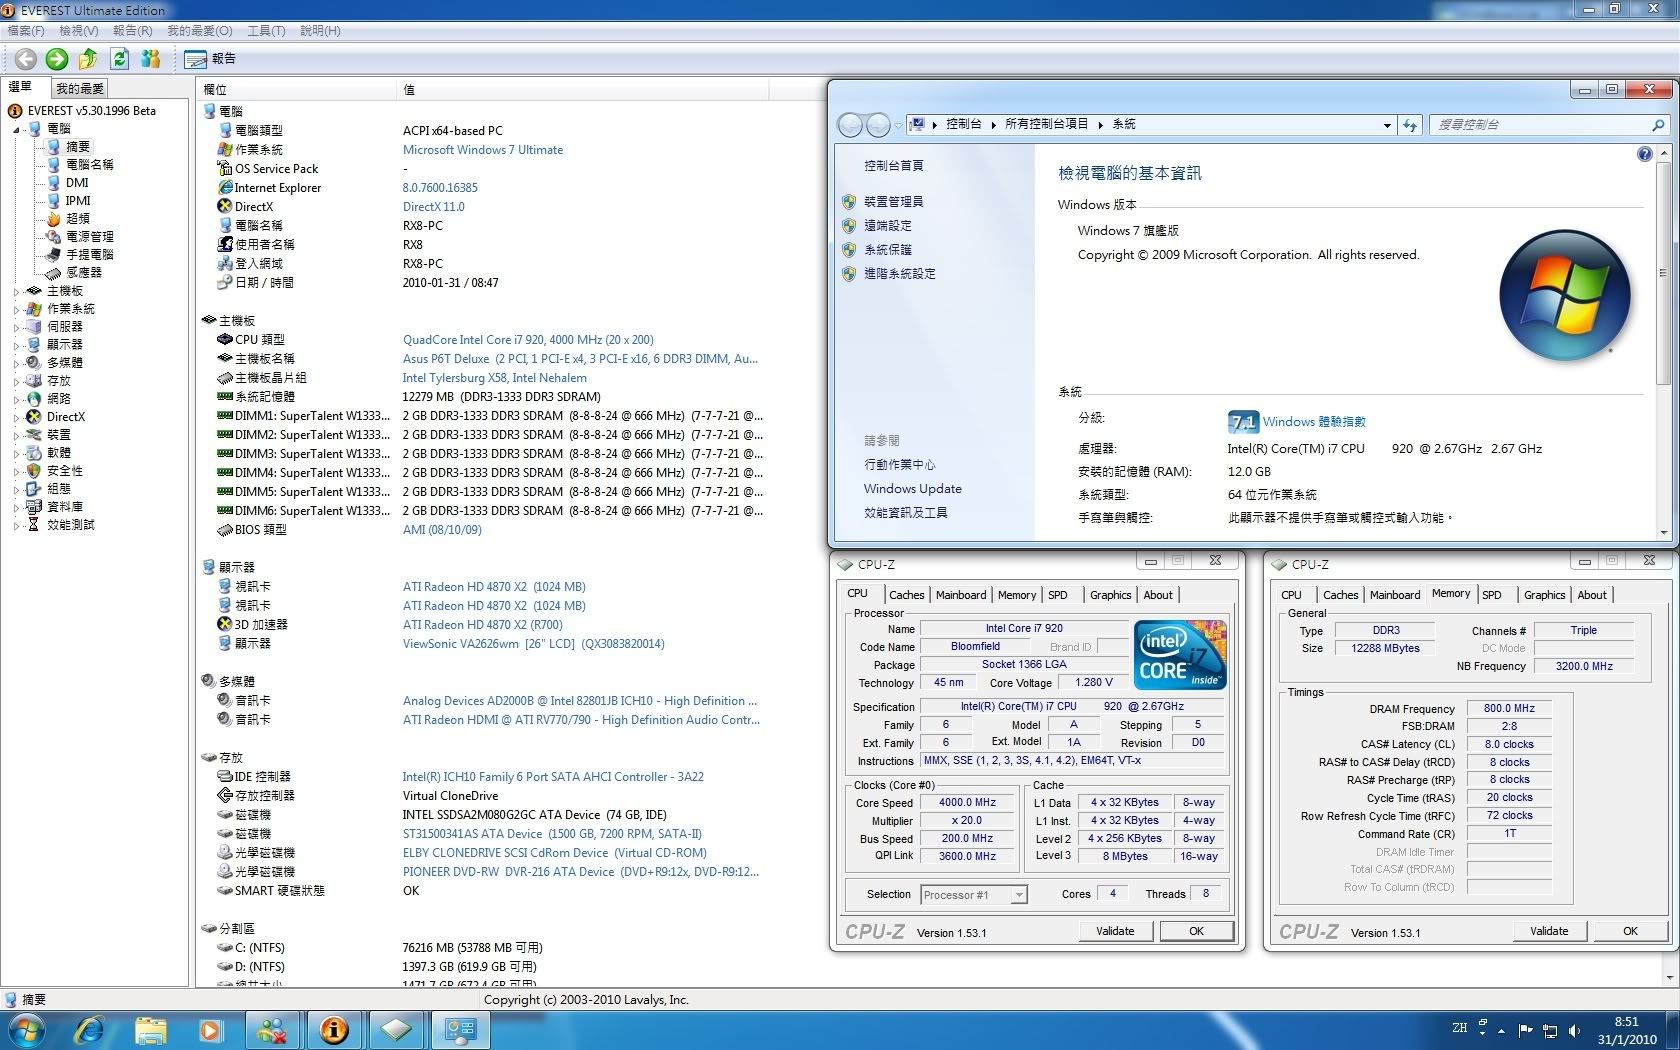Click the folder Up-level toolbar icon
The width and height of the screenshot is (1680, 1050).
88,59
